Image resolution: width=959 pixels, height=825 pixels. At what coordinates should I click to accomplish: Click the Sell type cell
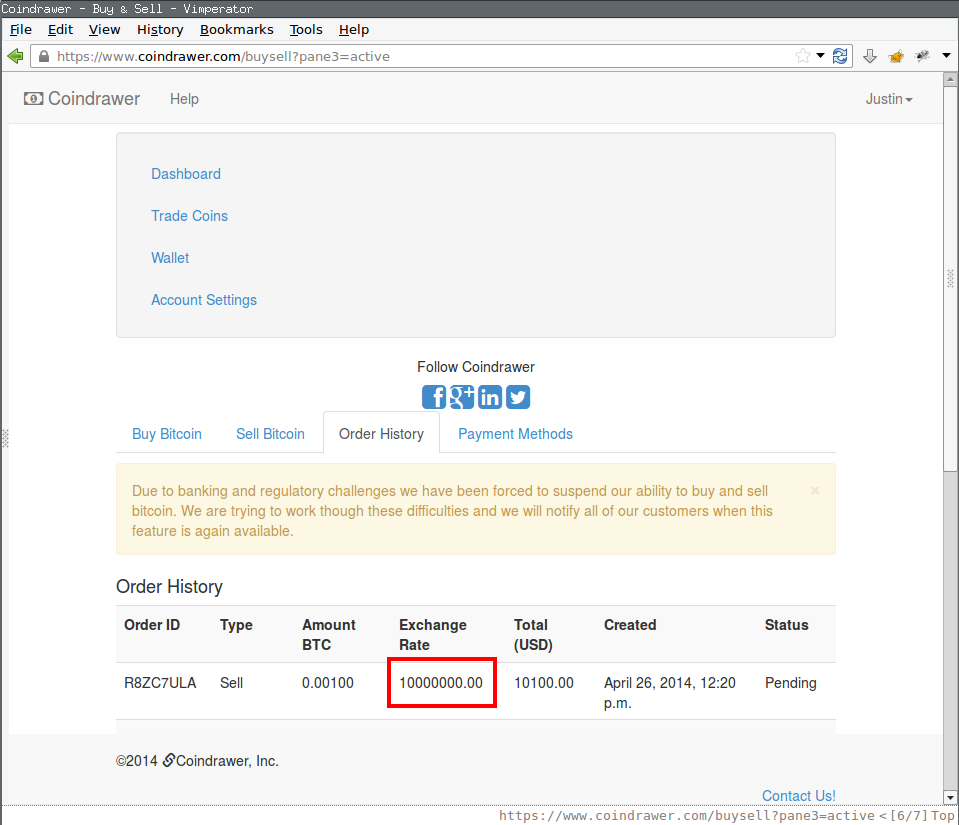[x=232, y=683]
